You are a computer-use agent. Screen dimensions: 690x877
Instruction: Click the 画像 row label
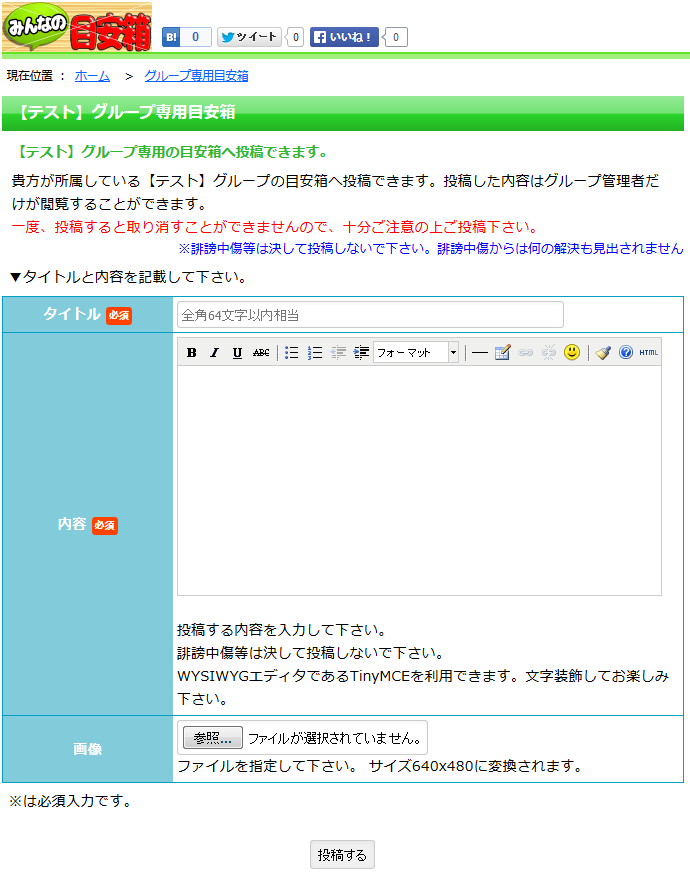click(88, 749)
